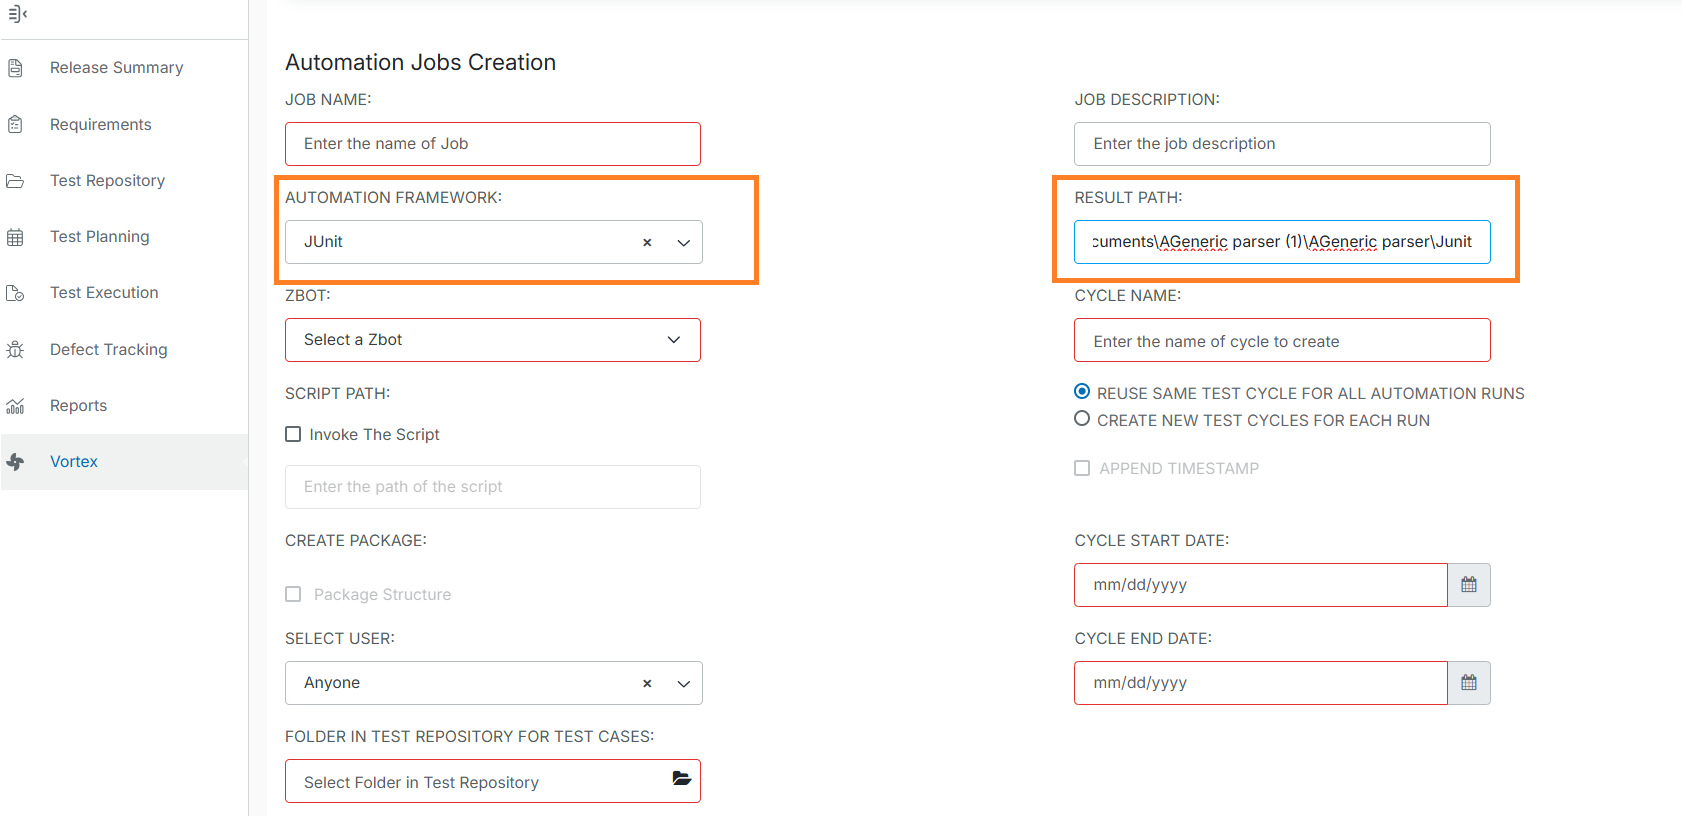Open Test Execution from the sidebar
Image resolution: width=1682 pixels, height=817 pixels.
click(104, 293)
